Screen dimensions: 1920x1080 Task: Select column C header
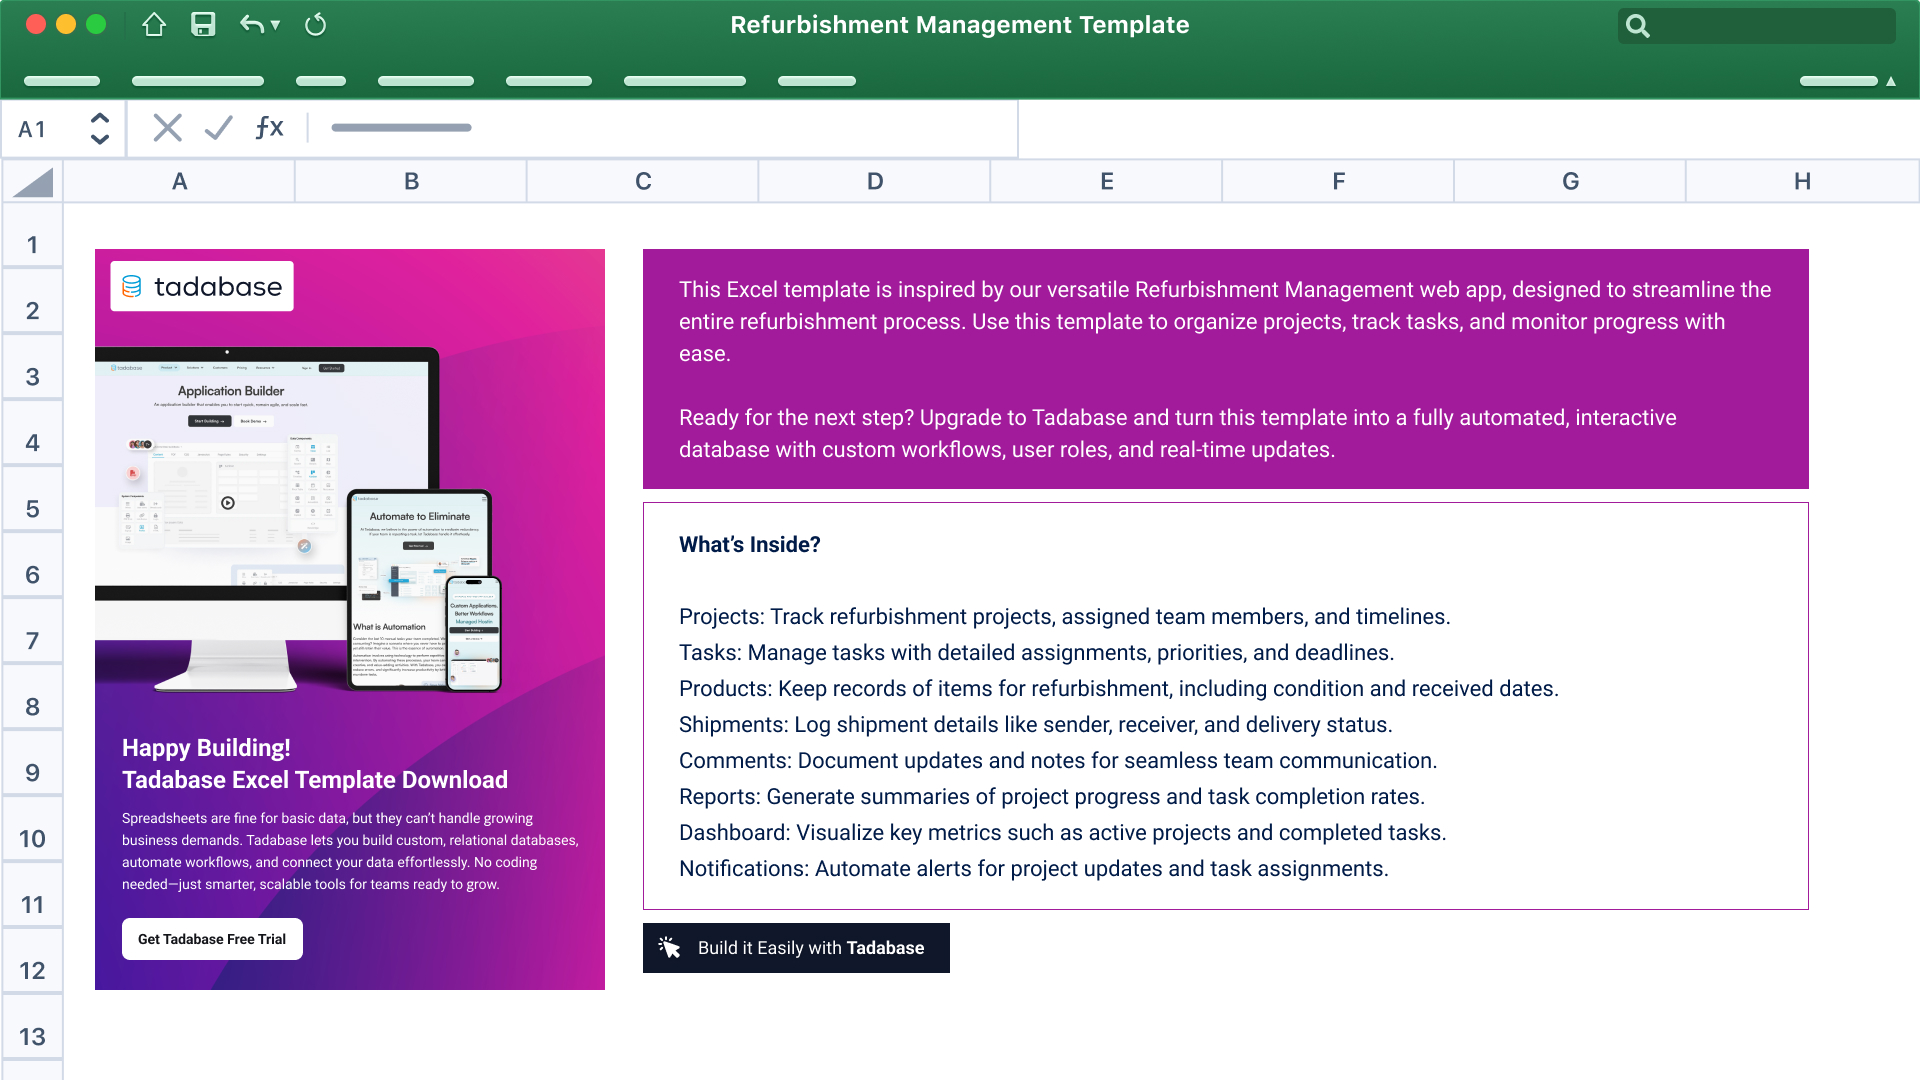click(643, 182)
